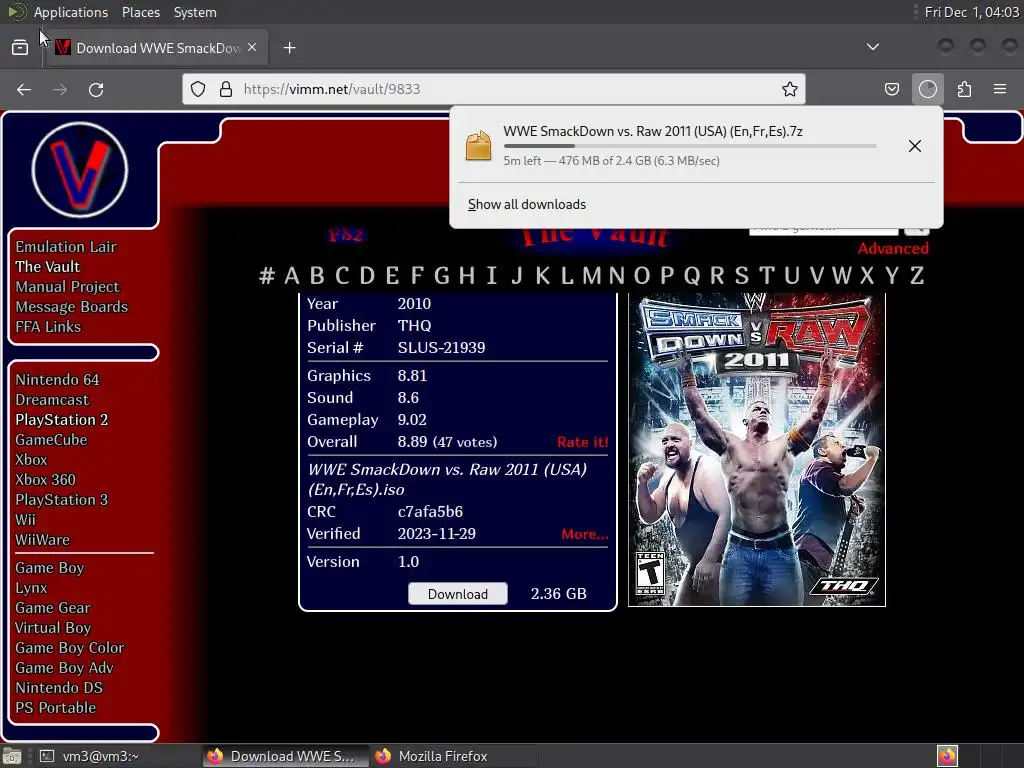Click the SmackDown vs Raw 2011 cover
The image size is (1024, 768).
757,450
